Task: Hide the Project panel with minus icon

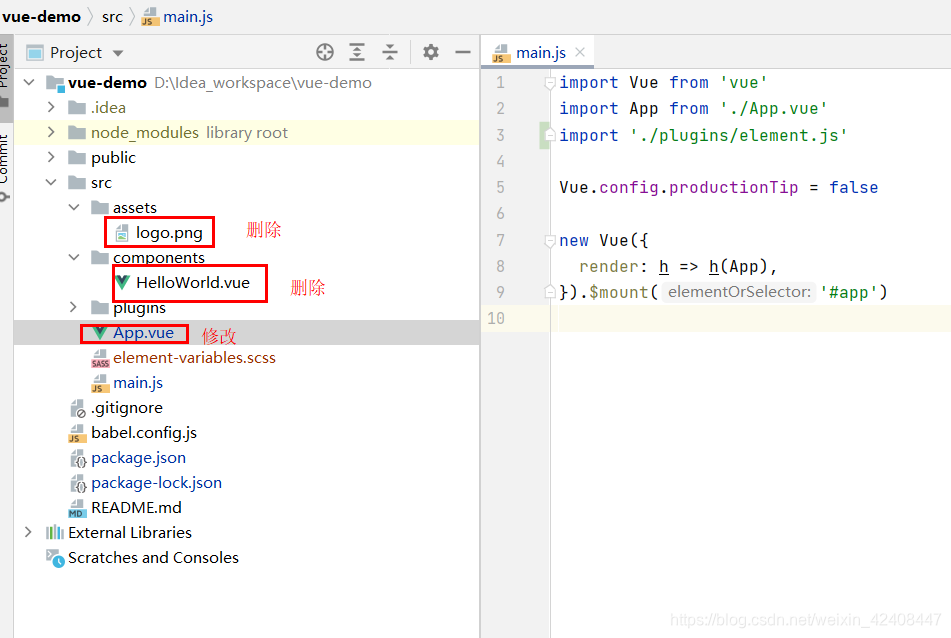Action: coord(463,52)
